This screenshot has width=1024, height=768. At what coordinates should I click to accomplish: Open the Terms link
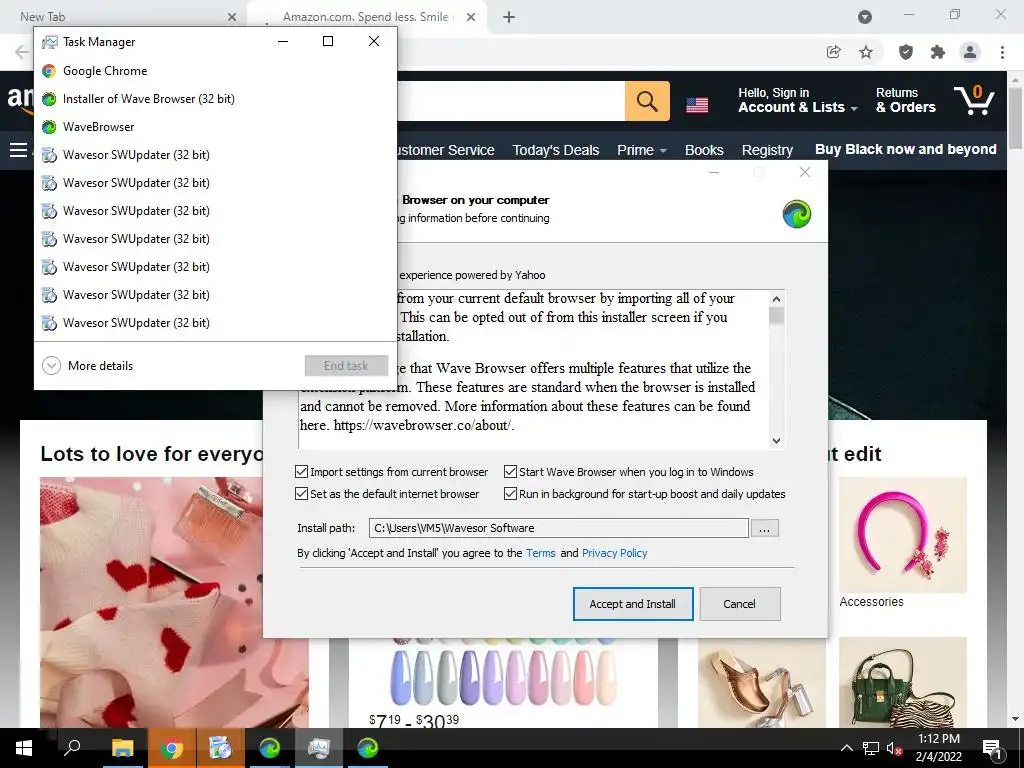coord(541,553)
